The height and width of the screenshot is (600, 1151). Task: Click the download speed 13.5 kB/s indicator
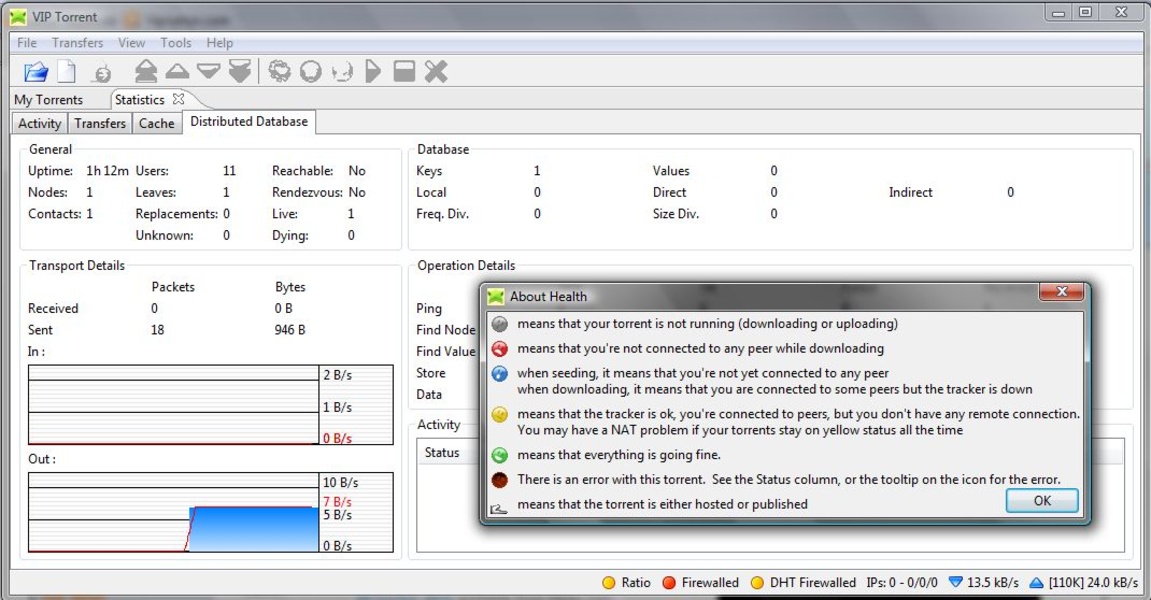click(x=984, y=583)
